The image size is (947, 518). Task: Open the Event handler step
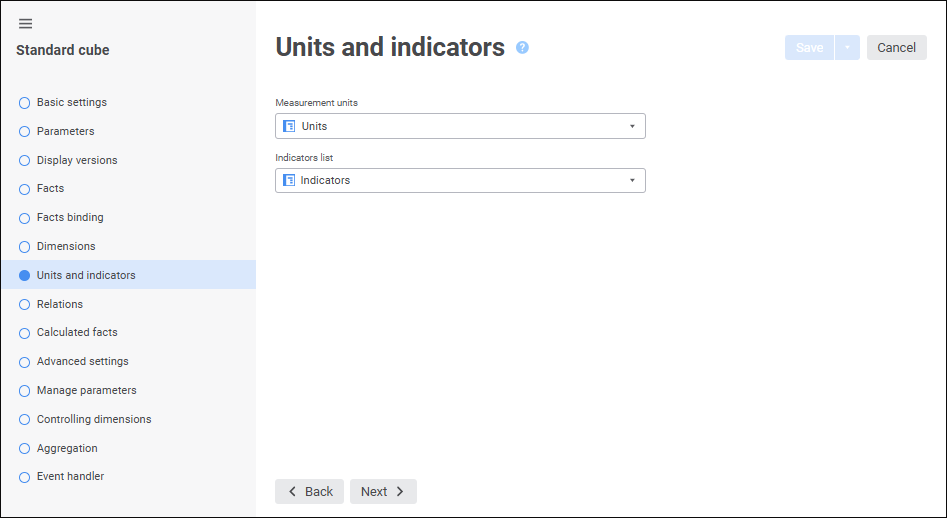[x=70, y=476]
